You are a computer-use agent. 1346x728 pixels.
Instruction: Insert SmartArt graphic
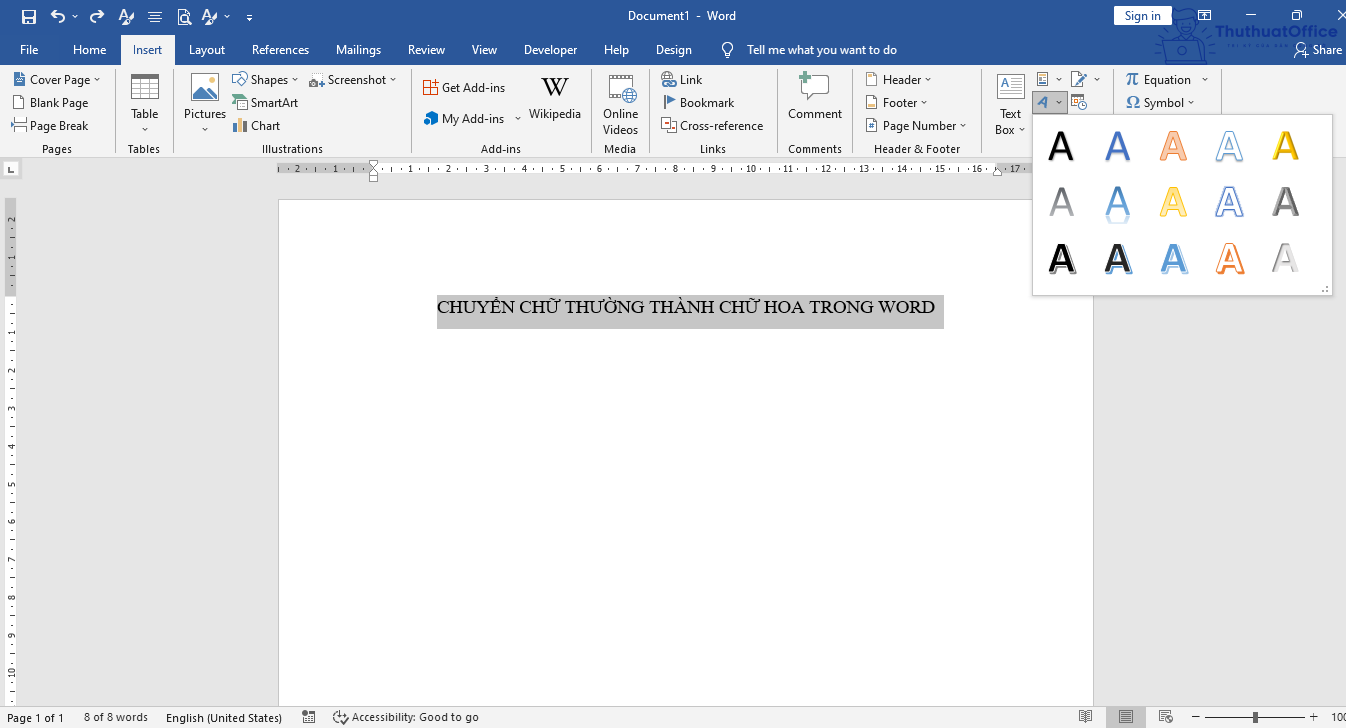point(265,102)
